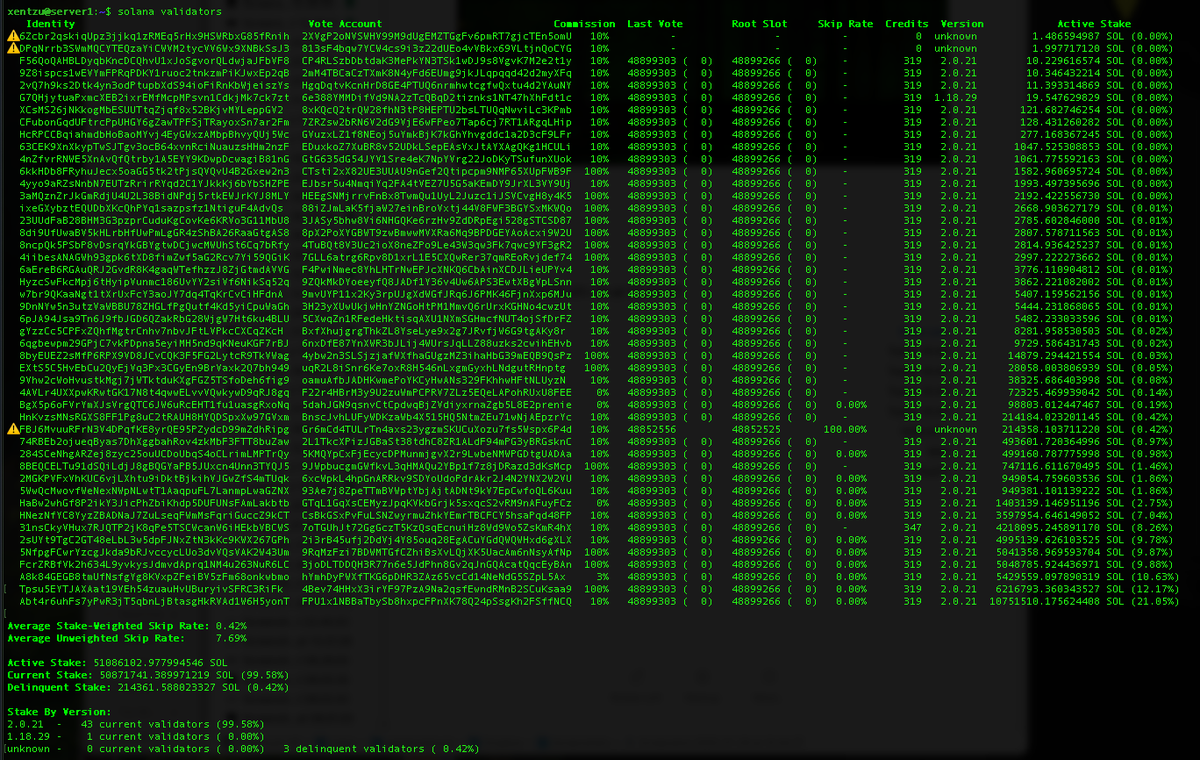Click the "Commission" column header

[x=585, y=23]
